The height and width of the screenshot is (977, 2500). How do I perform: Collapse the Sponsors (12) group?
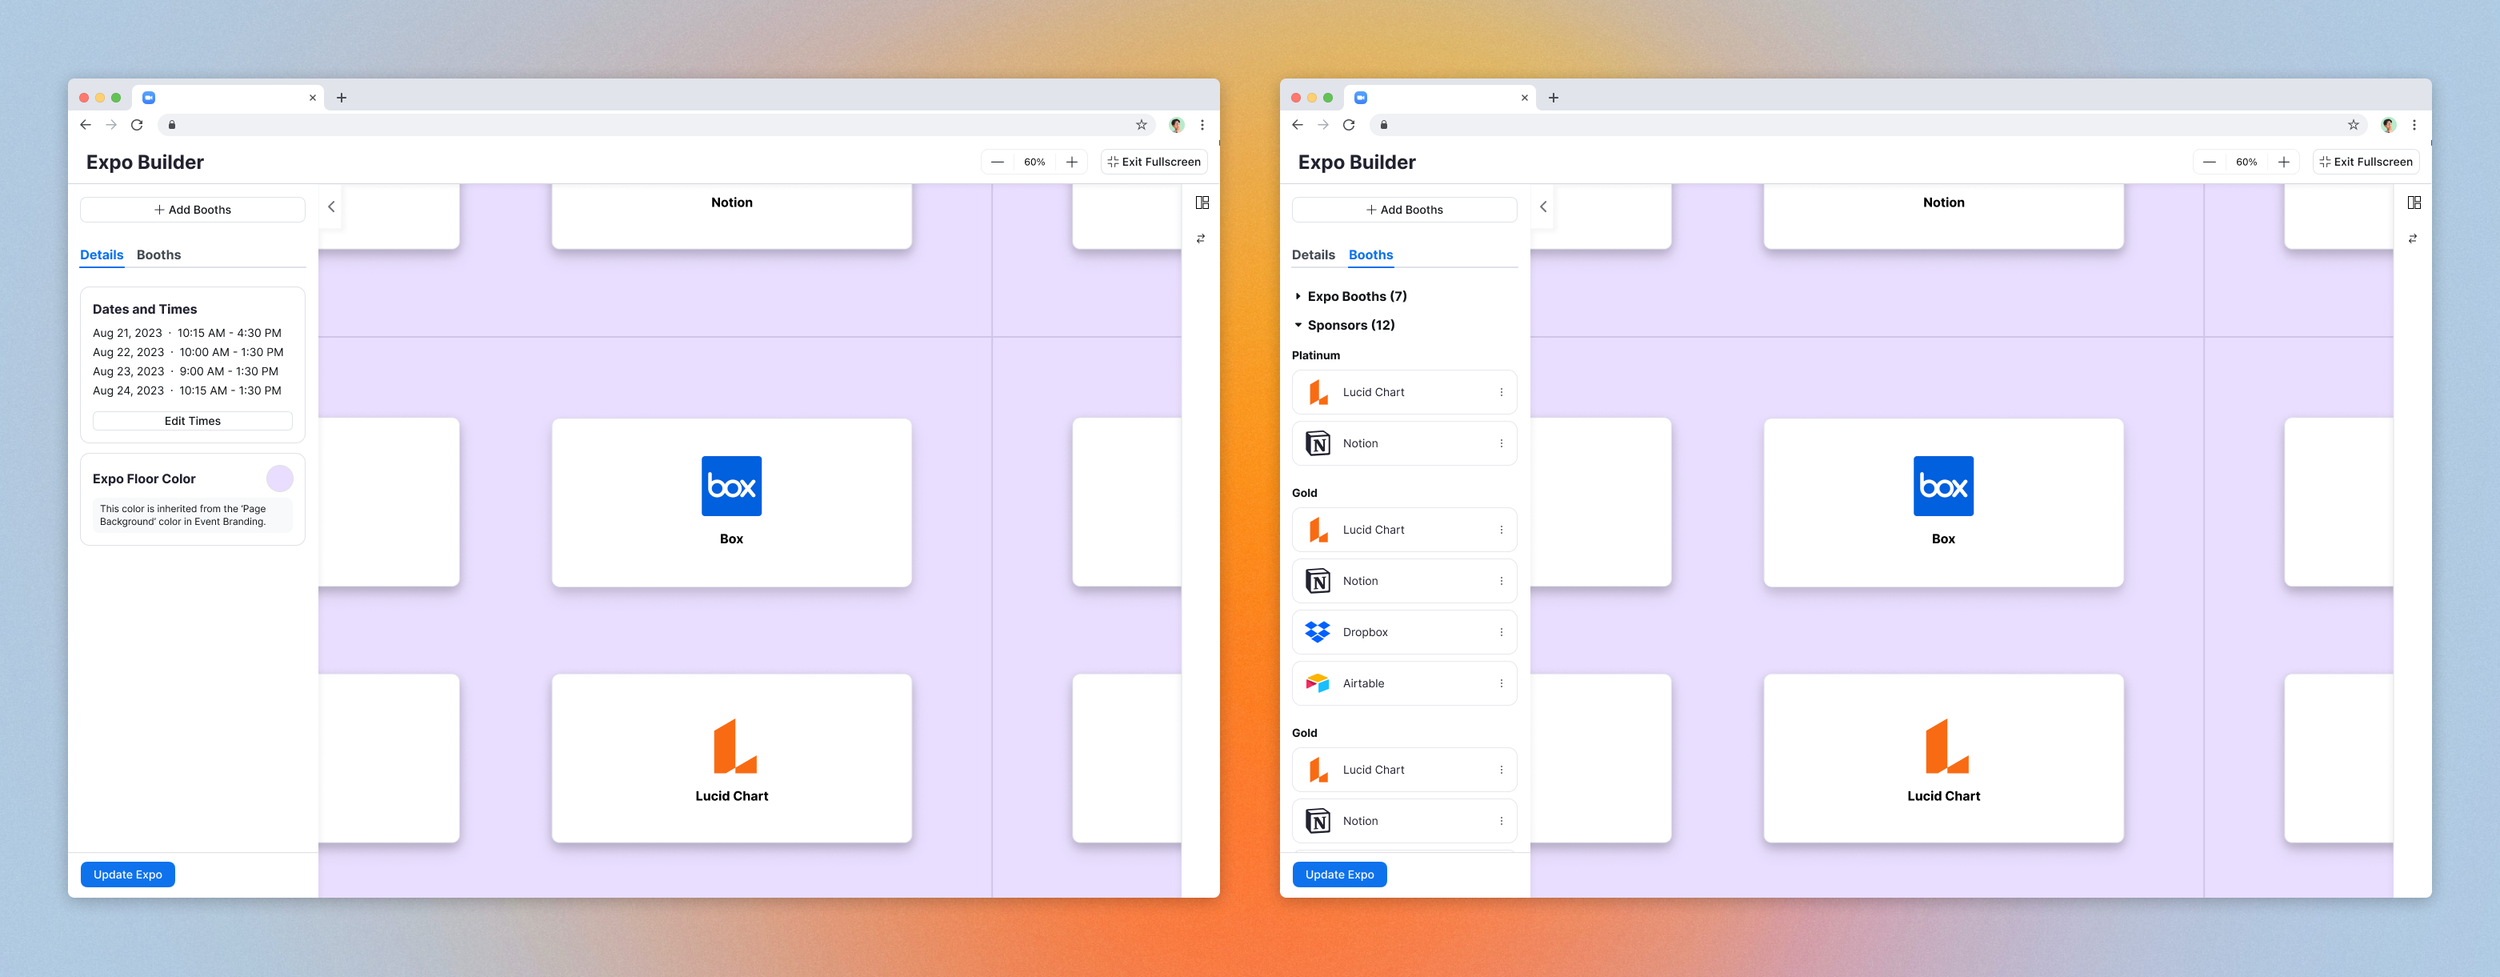[1344, 325]
